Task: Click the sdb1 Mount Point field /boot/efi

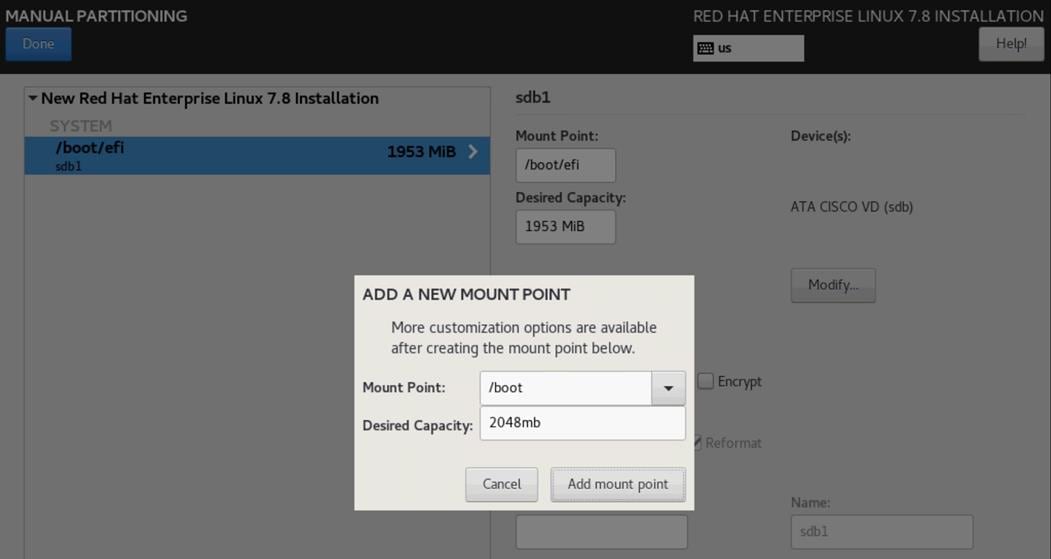Action: click(565, 165)
